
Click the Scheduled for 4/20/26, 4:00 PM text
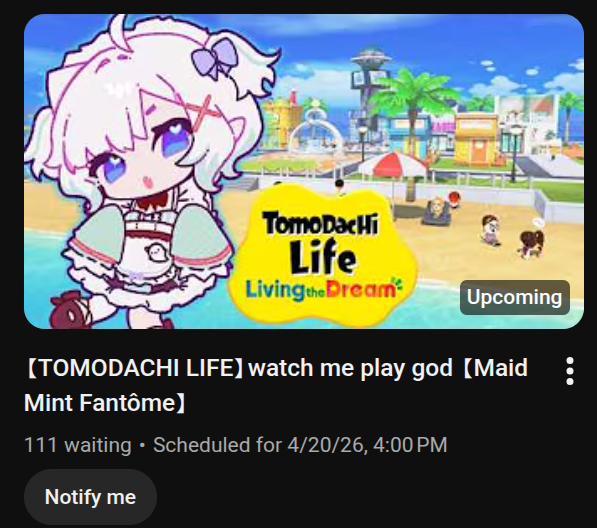[x=300, y=445]
